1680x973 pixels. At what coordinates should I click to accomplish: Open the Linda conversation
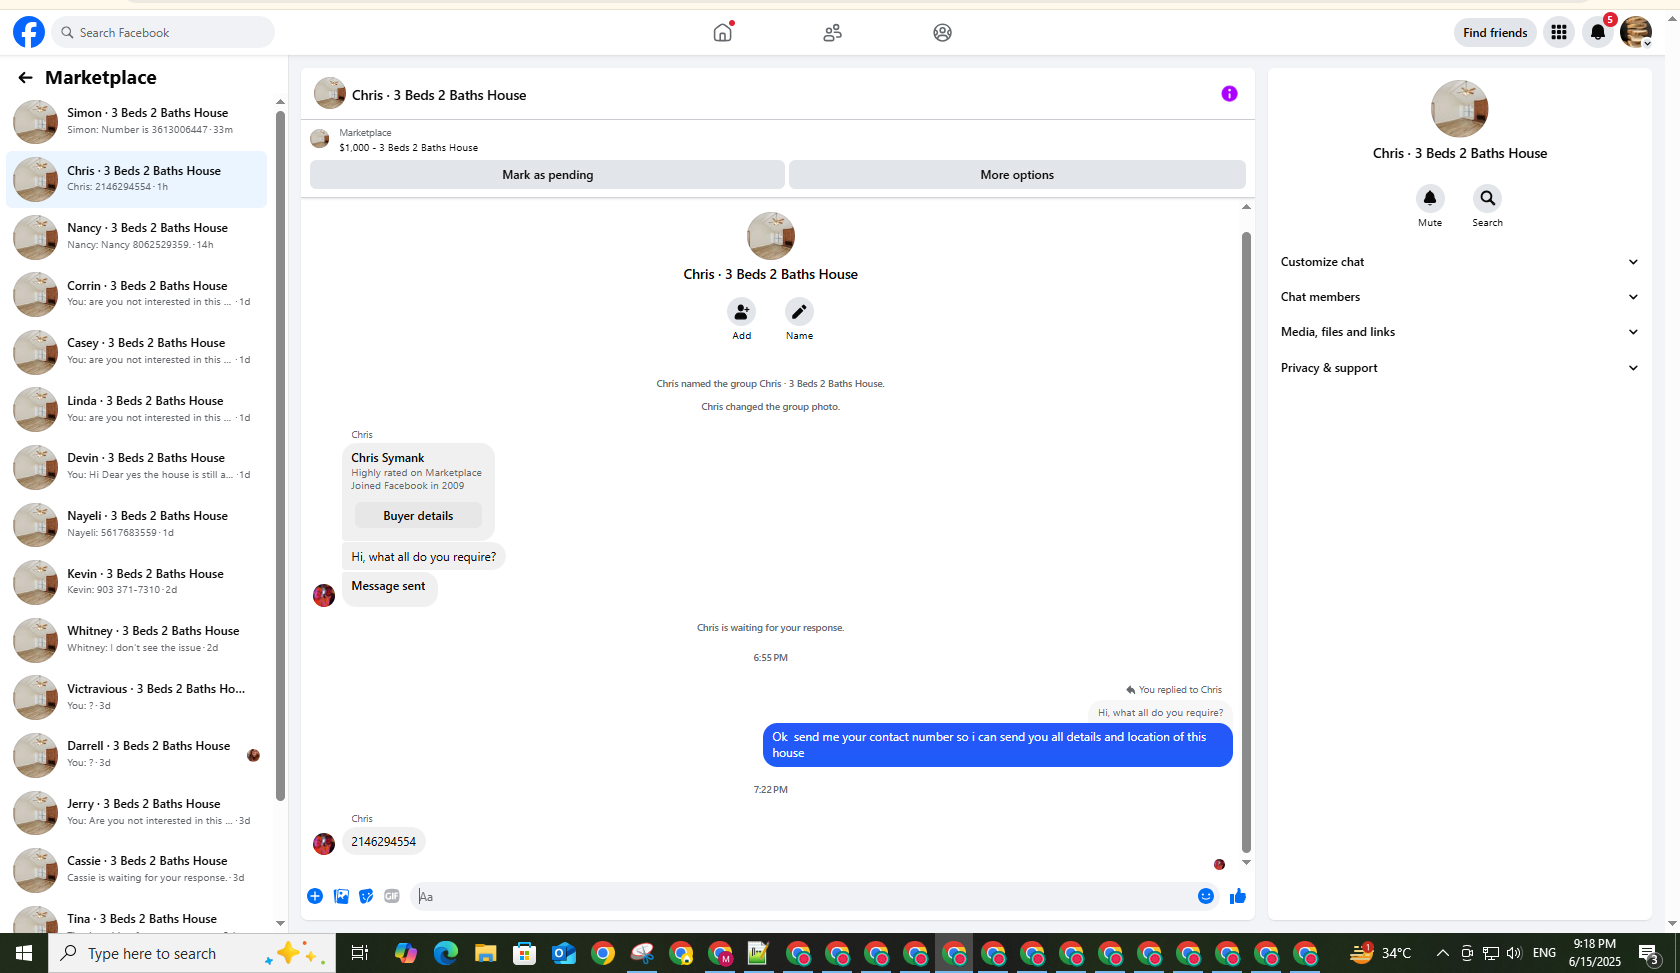[137, 409]
